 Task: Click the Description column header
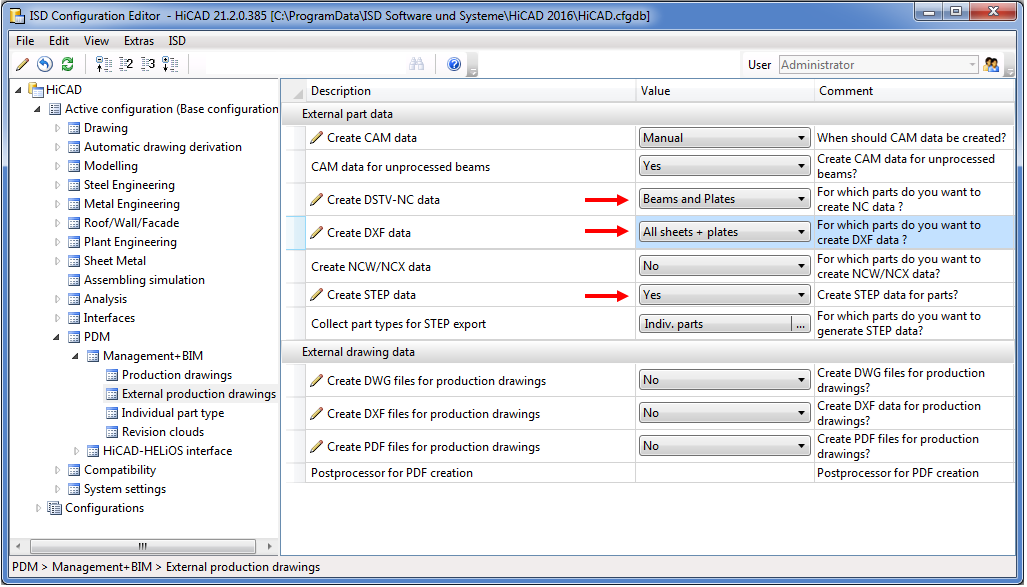pos(340,91)
